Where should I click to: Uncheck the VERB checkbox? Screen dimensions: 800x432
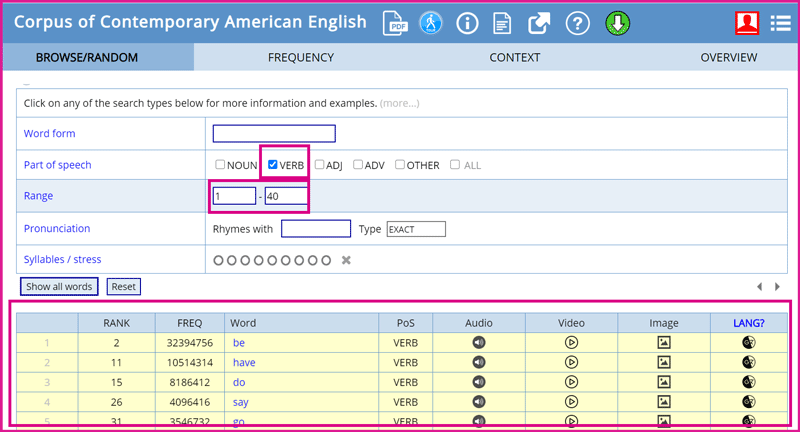272,165
